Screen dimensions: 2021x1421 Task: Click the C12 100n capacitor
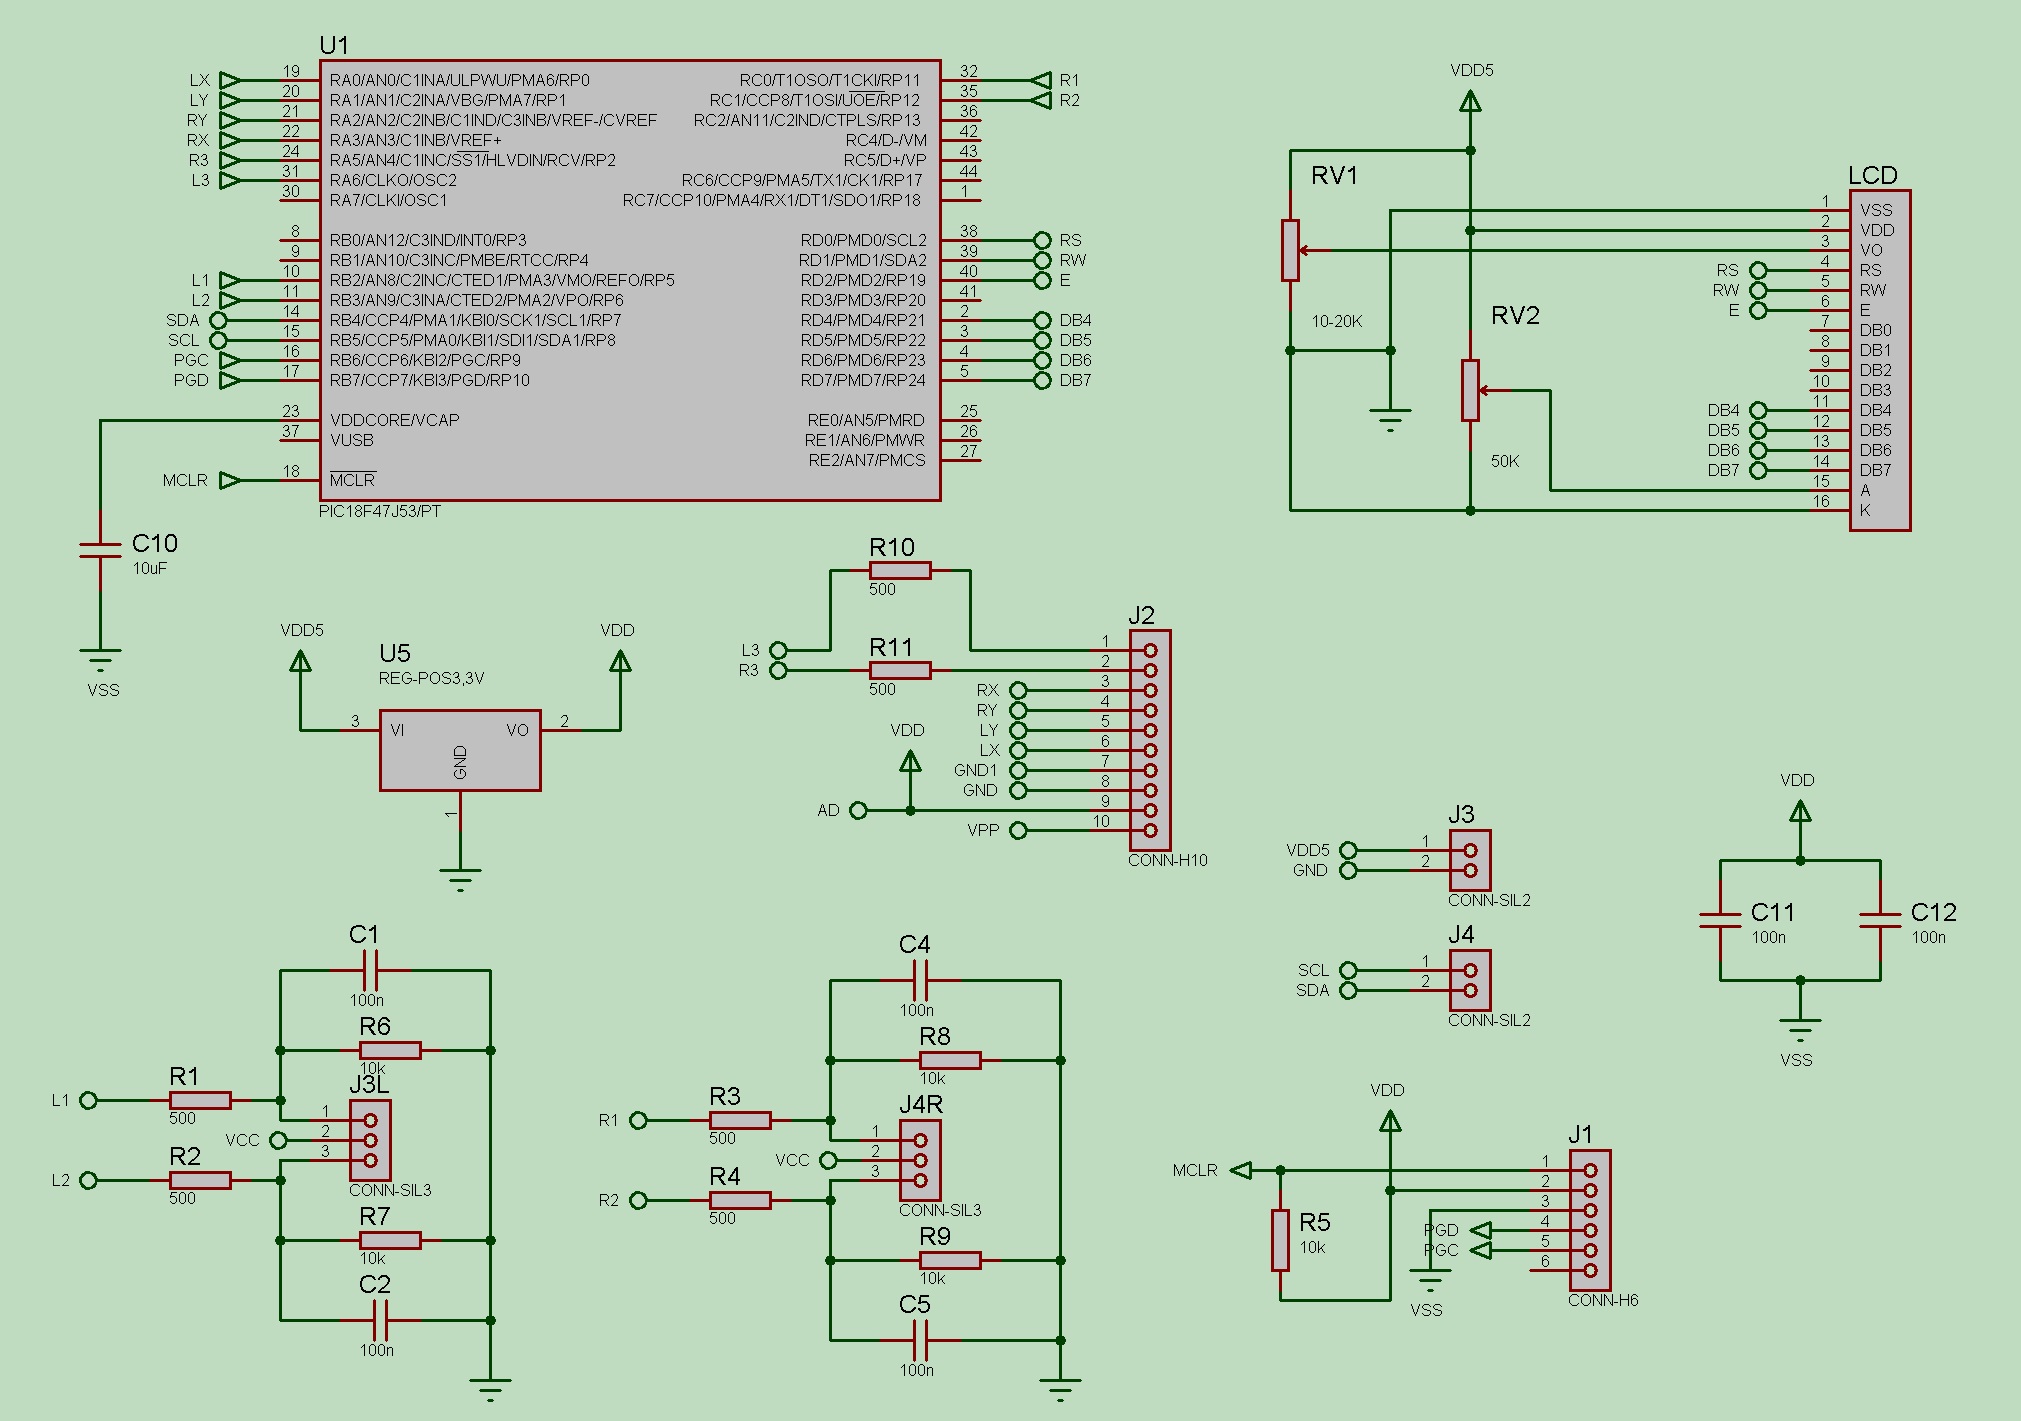[1880, 920]
